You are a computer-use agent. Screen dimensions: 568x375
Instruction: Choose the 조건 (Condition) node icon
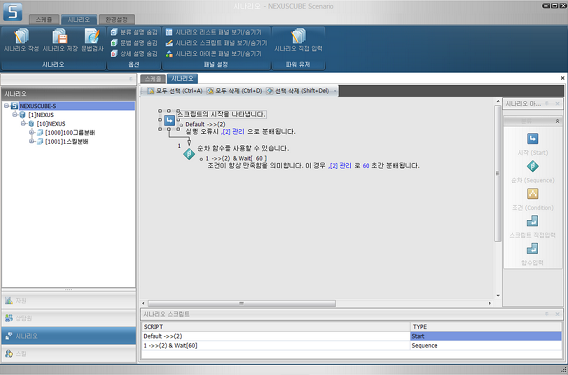(532, 194)
